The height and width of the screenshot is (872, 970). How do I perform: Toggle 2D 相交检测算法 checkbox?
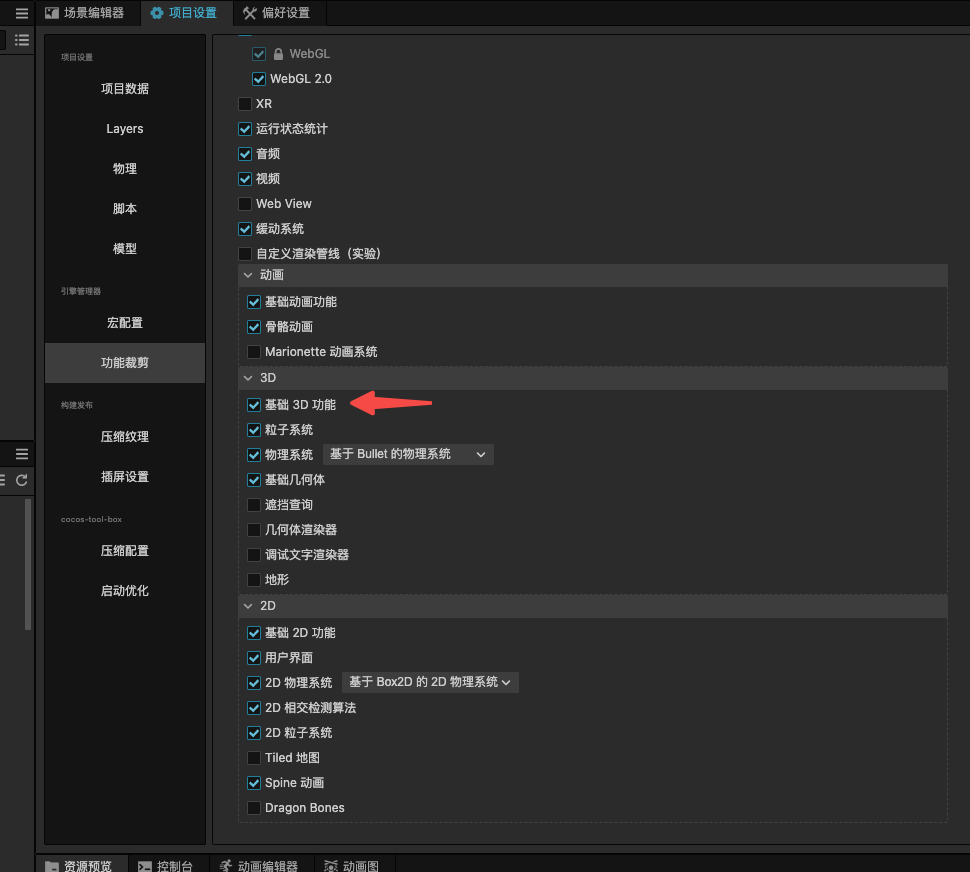[x=254, y=708]
